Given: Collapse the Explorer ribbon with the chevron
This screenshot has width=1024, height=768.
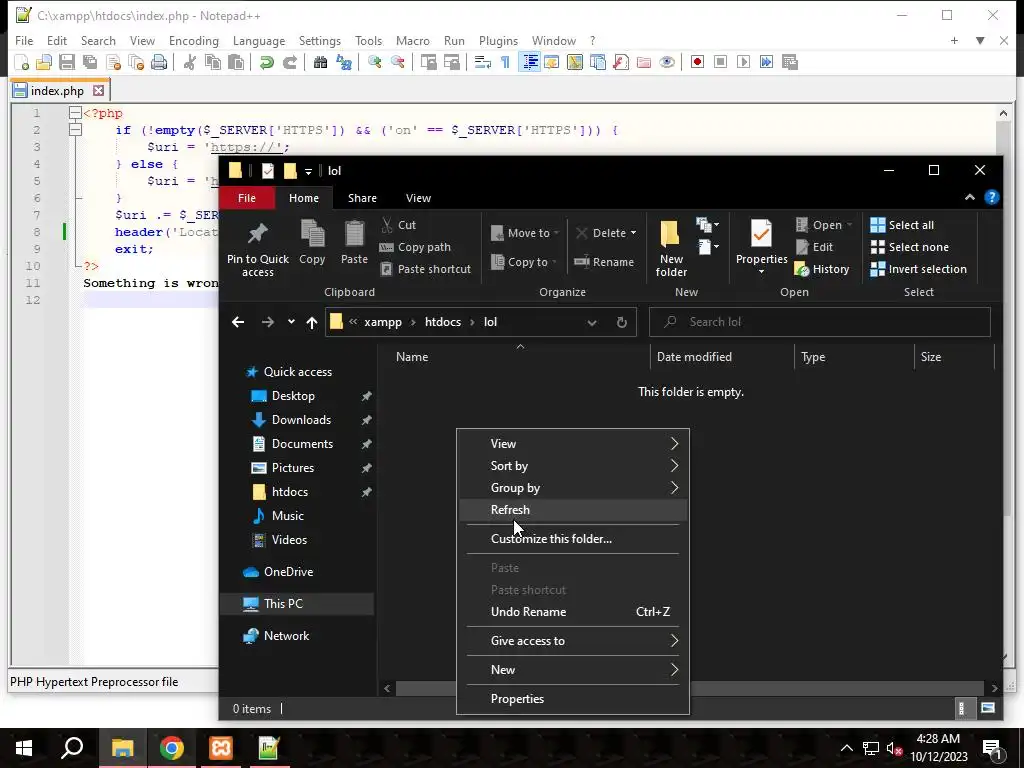Looking at the screenshot, I should 970,197.
